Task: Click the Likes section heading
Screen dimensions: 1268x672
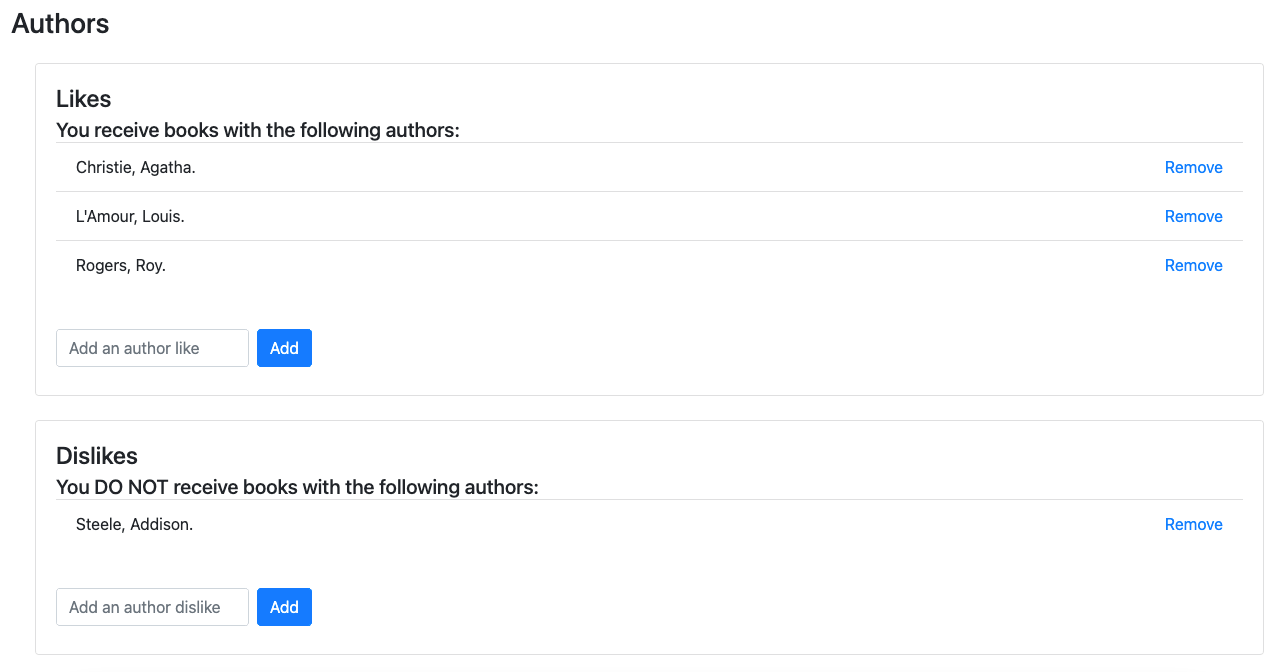Action: pyautogui.click(x=83, y=99)
